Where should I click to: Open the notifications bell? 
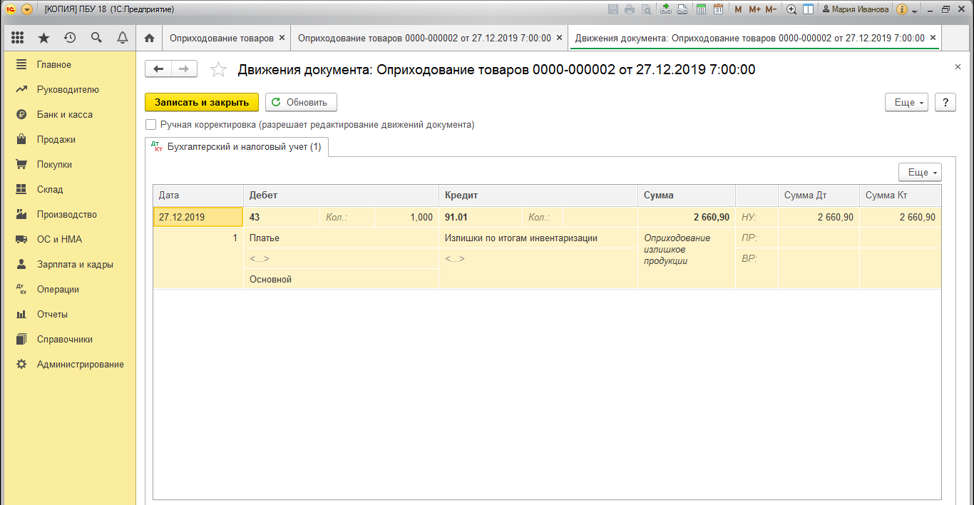coord(122,38)
